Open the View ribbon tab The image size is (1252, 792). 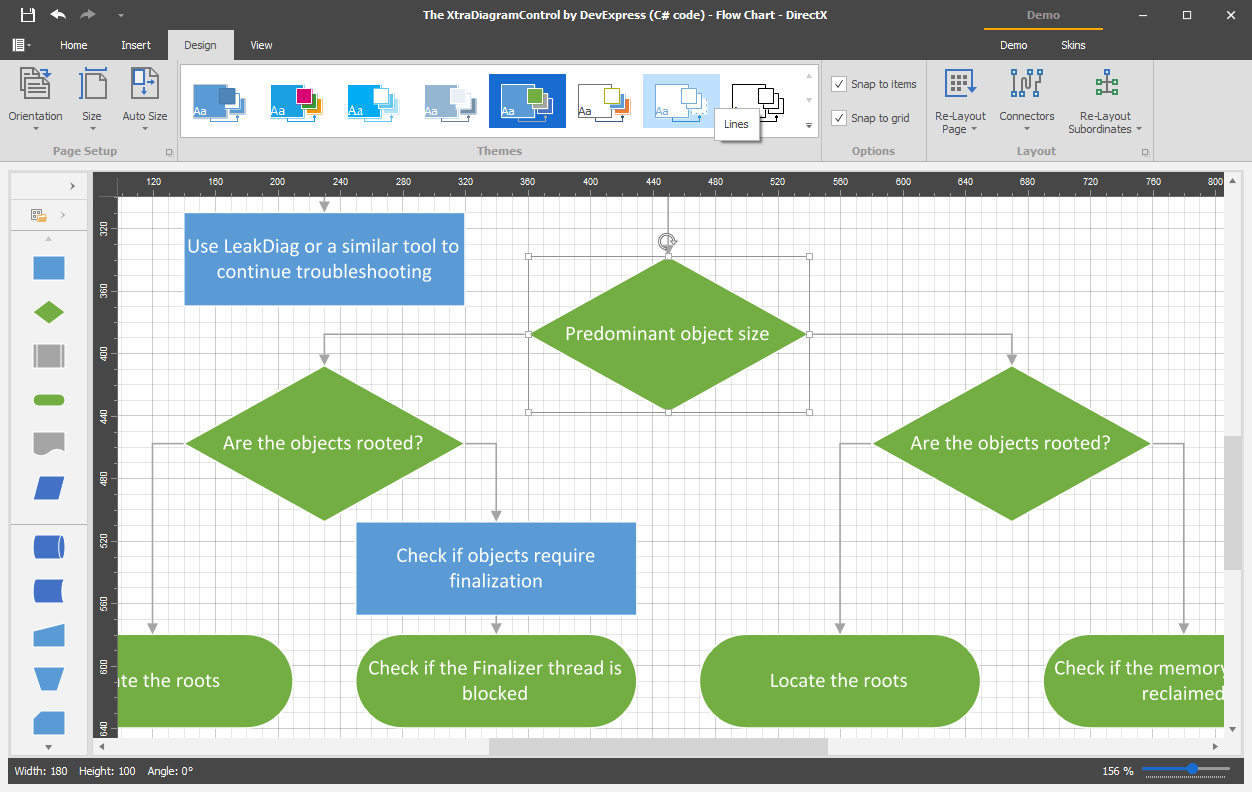pyautogui.click(x=261, y=45)
